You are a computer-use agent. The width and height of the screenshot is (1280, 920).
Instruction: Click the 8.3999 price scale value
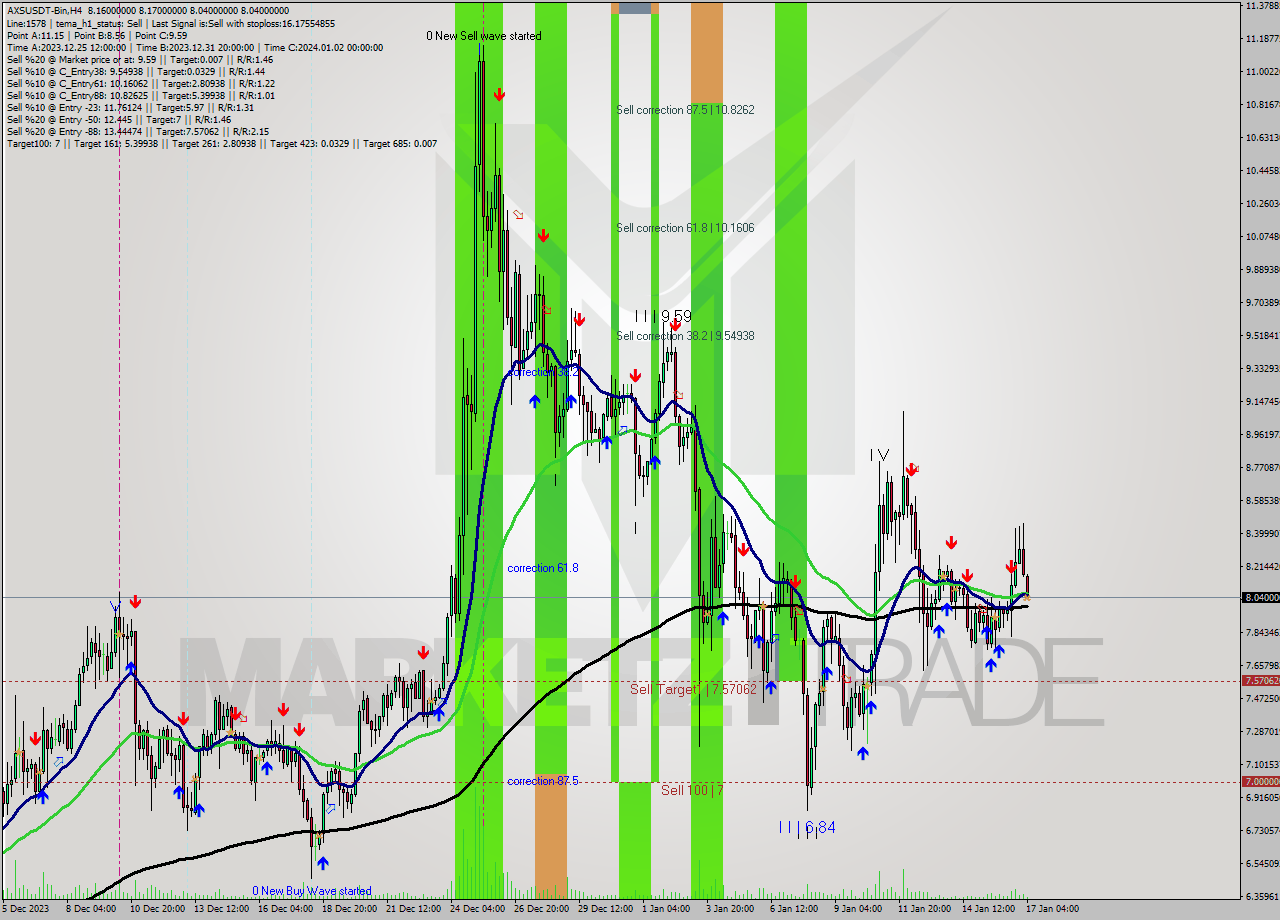tap(1262, 533)
